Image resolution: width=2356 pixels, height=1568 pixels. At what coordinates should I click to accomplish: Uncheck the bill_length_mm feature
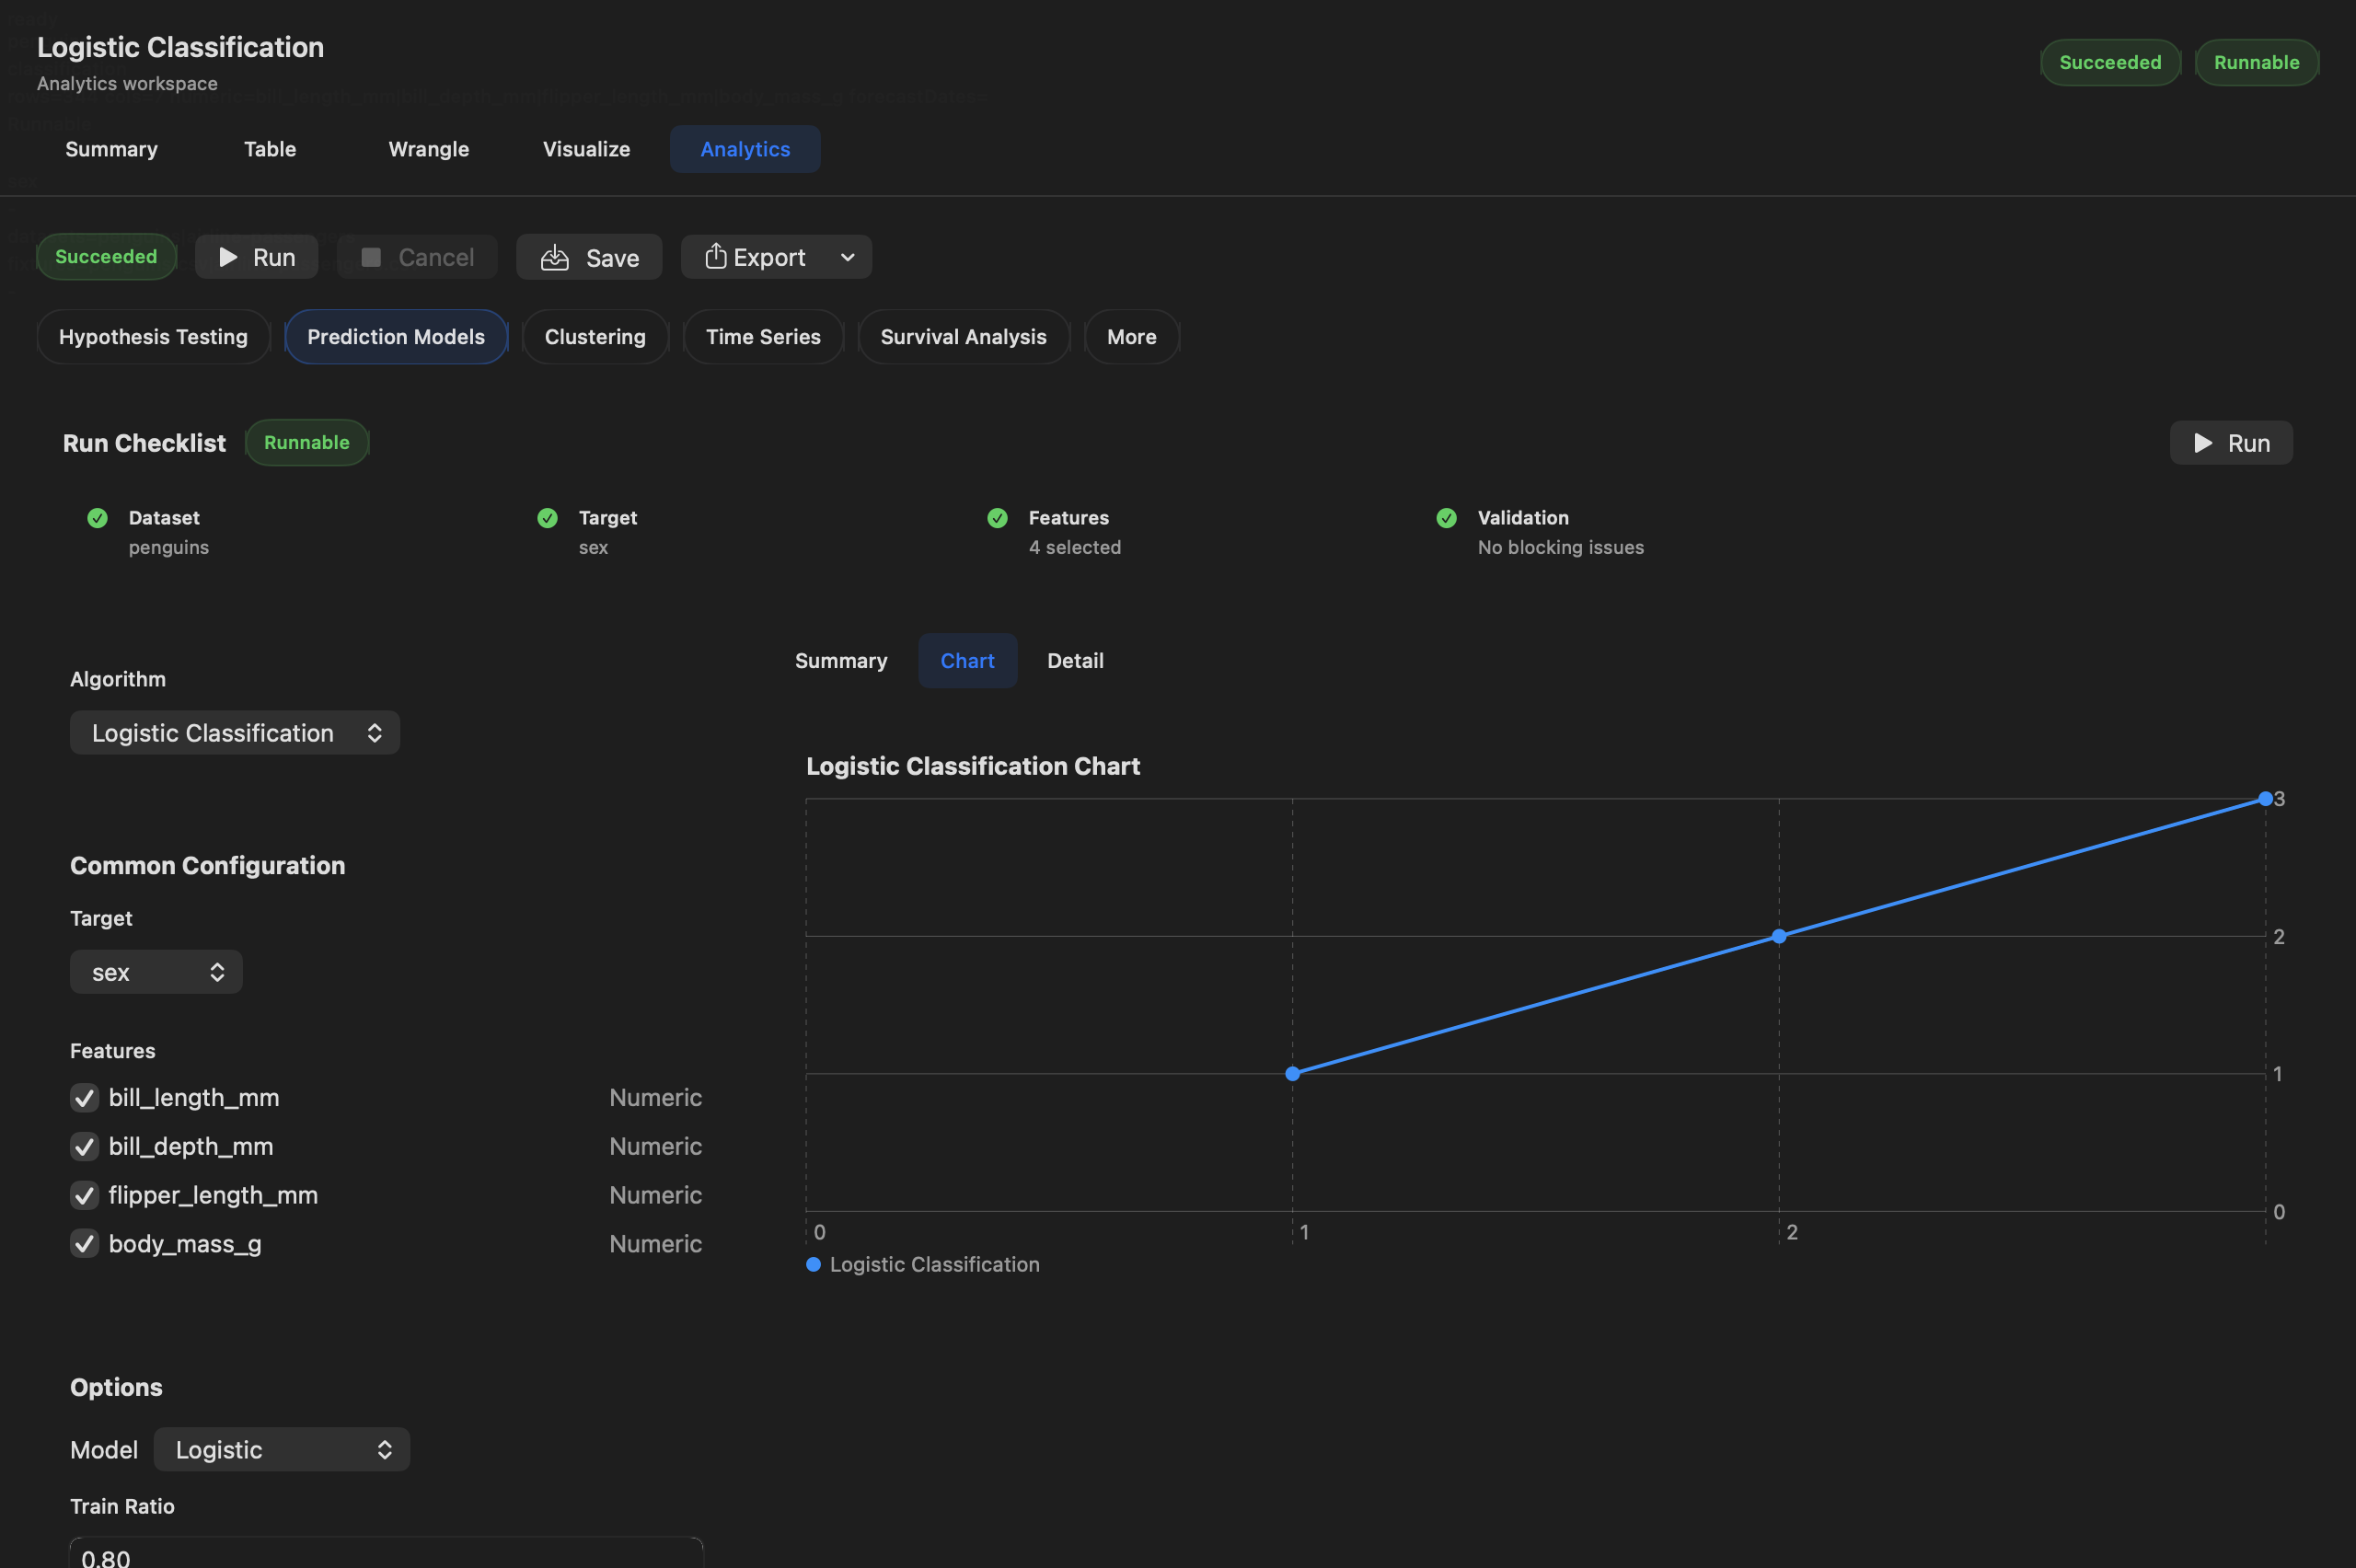84,1098
